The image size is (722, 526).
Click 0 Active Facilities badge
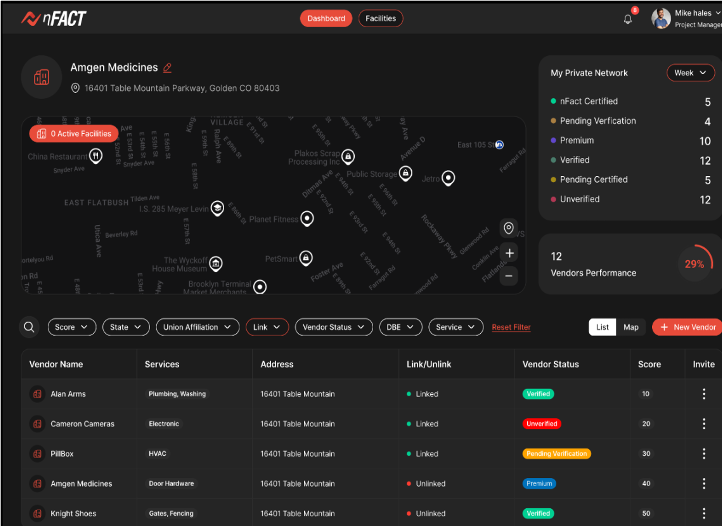tap(74, 134)
